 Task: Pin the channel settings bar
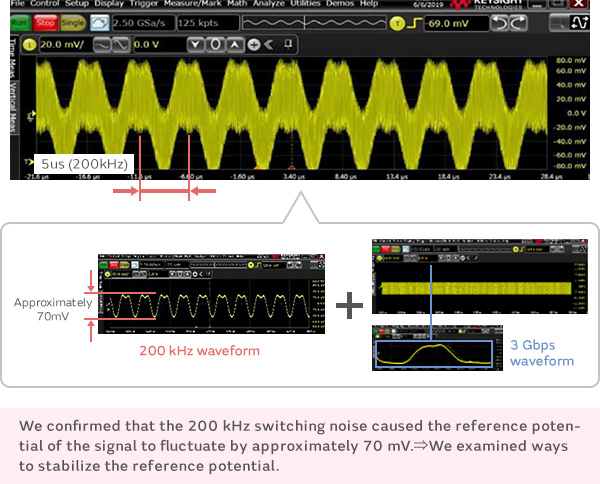pyautogui.click(x=287, y=44)
